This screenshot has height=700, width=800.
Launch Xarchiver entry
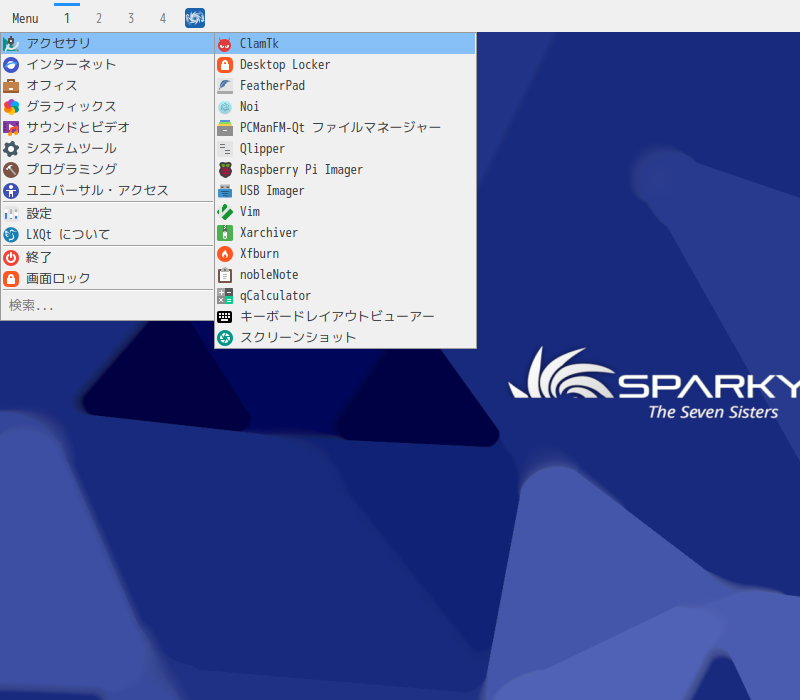click(345, 233)
